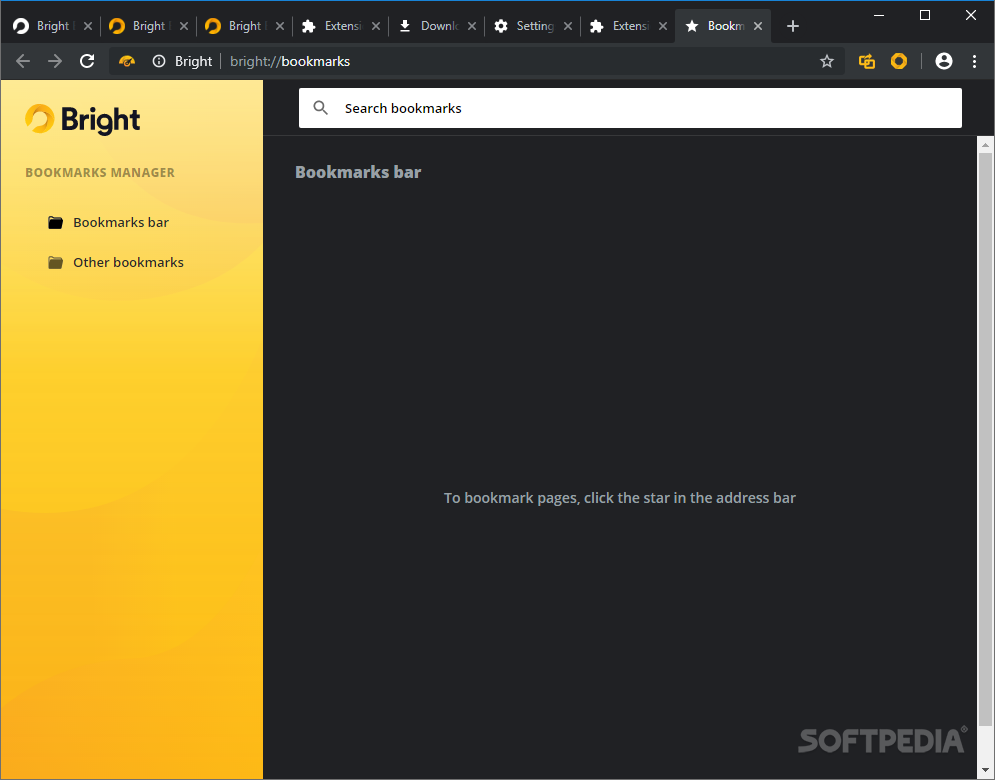
Task: Close the third Bright tab
Action: [279, 26]
